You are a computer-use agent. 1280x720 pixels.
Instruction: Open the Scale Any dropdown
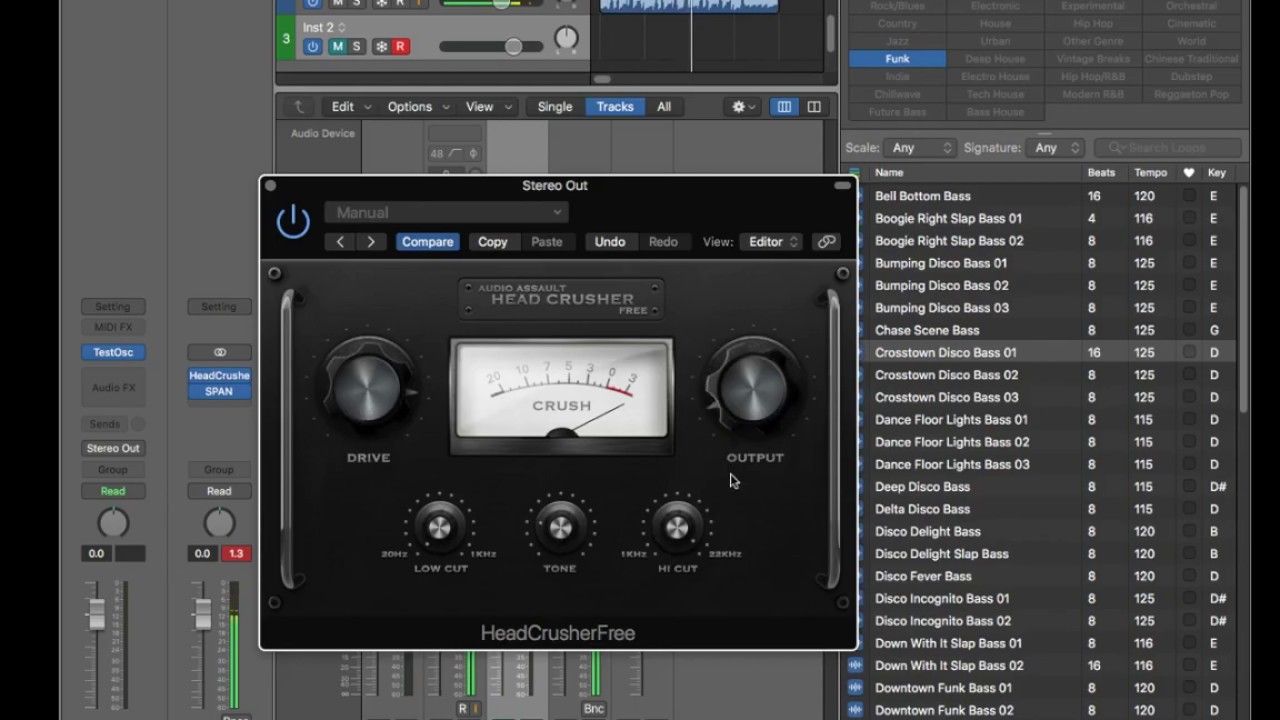tap(922, 148)
